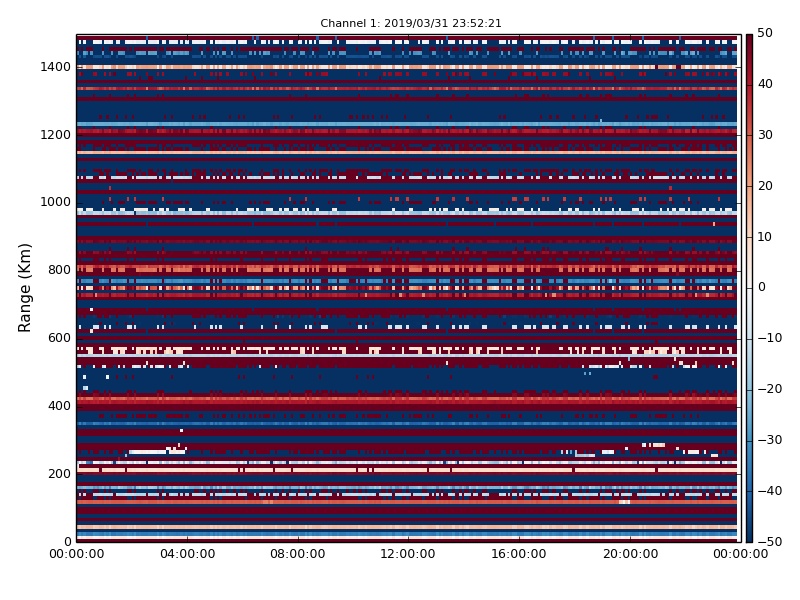
Task: Click the 20:00:00 time axis label
Action: point(630,554)
